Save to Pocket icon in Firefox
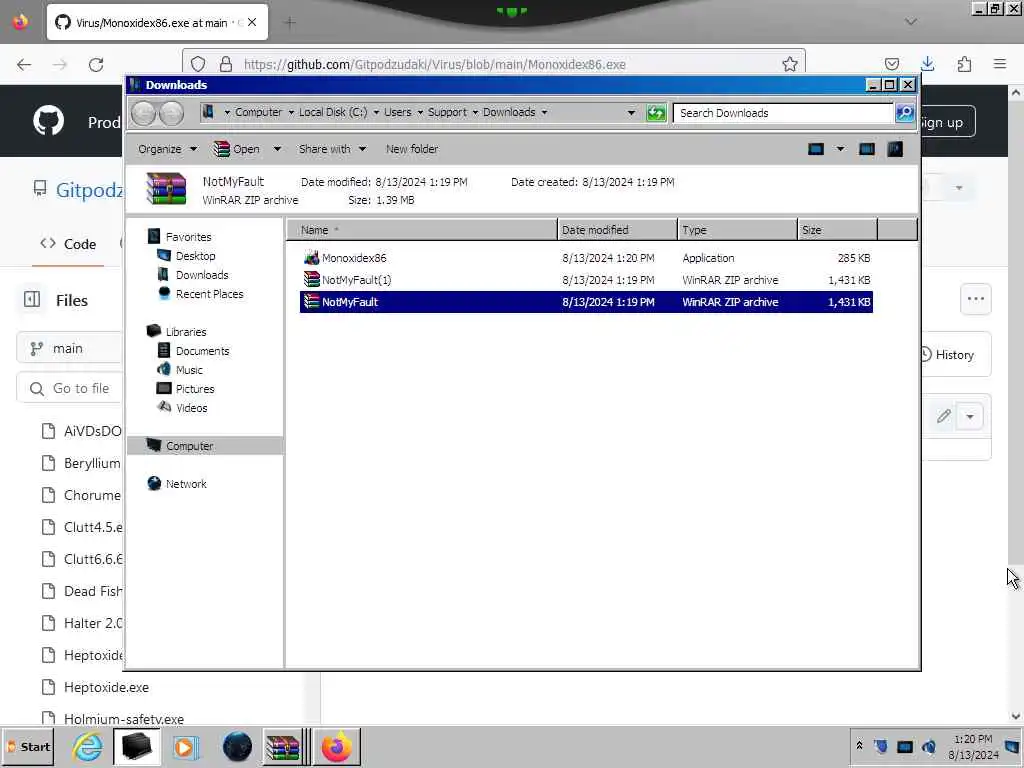This screenshot has height=768, width=1024. (x=891, y=64)
